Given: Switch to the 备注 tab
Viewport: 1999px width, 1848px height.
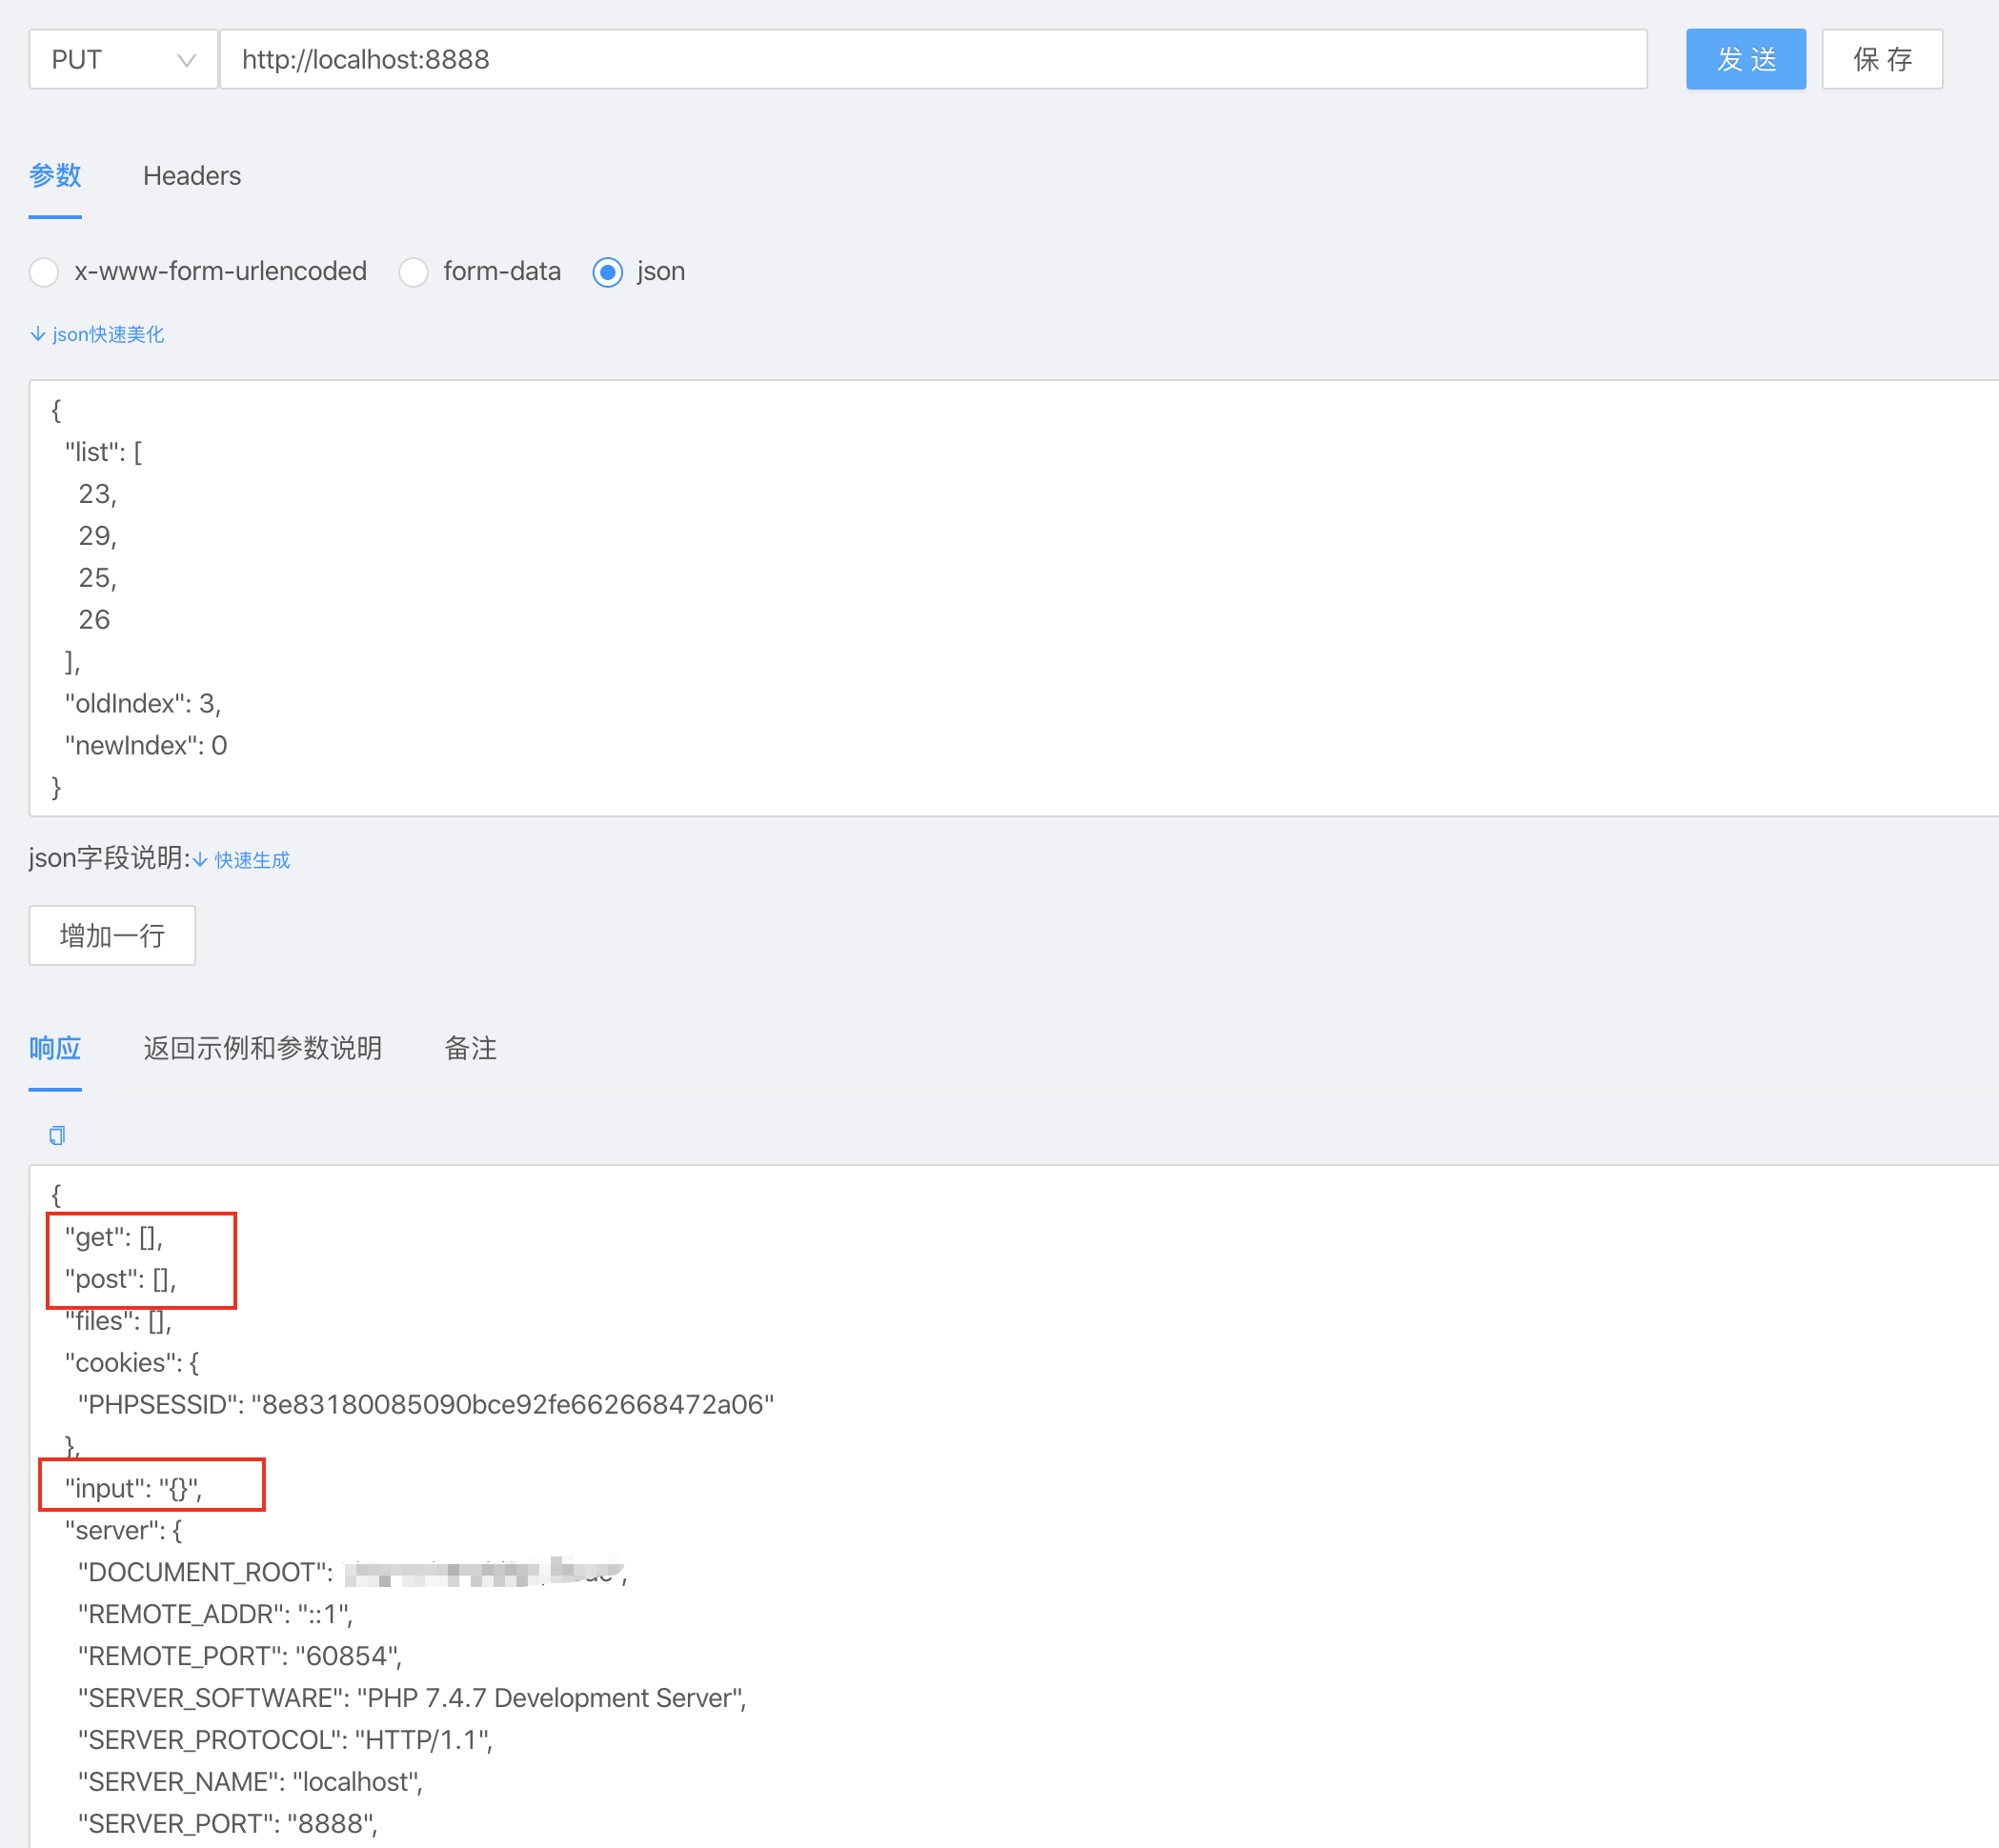Looking at the screenshot, I should [470, 1048].
